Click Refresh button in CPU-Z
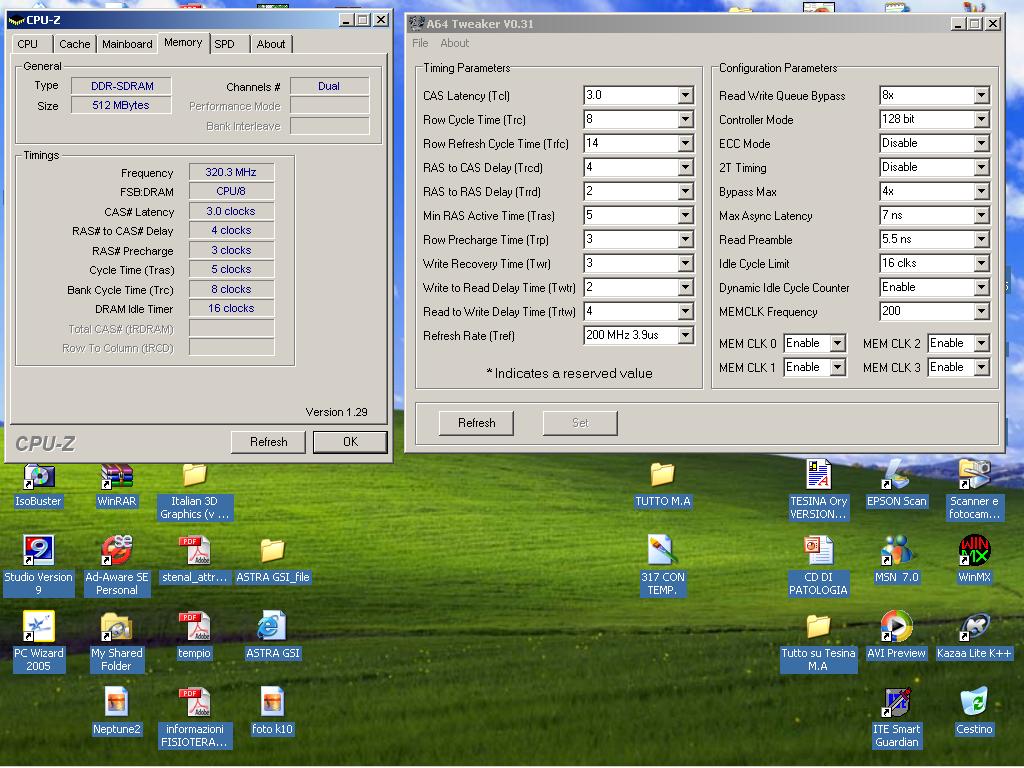 pyautogui.click(x=268, y=442)
